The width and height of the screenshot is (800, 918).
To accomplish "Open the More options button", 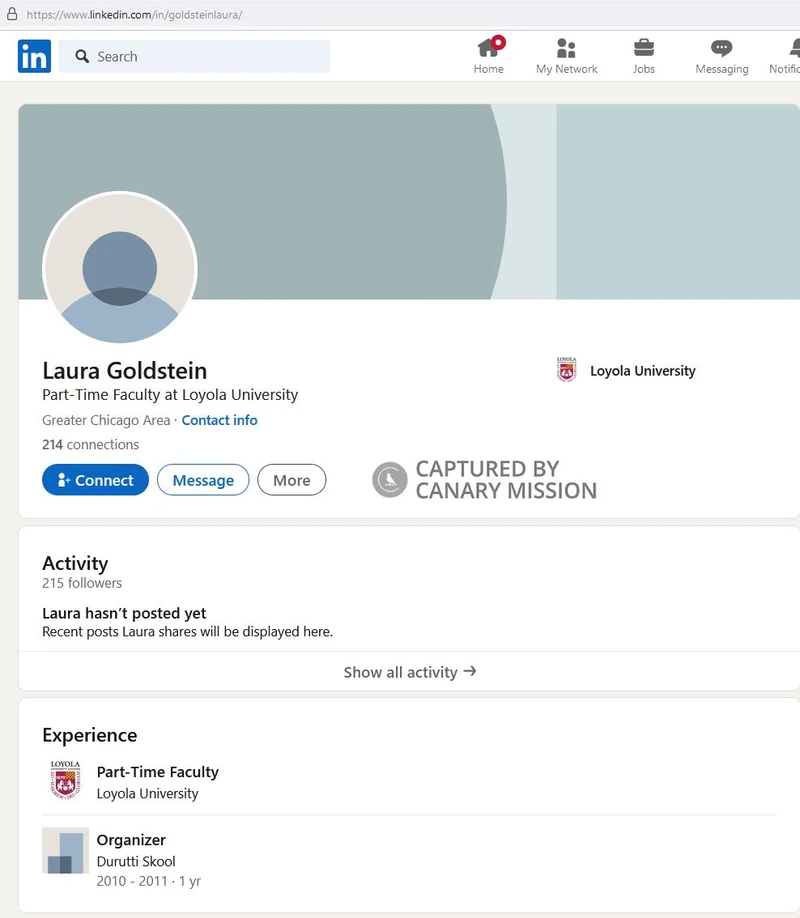I will [x=292, y=480].
